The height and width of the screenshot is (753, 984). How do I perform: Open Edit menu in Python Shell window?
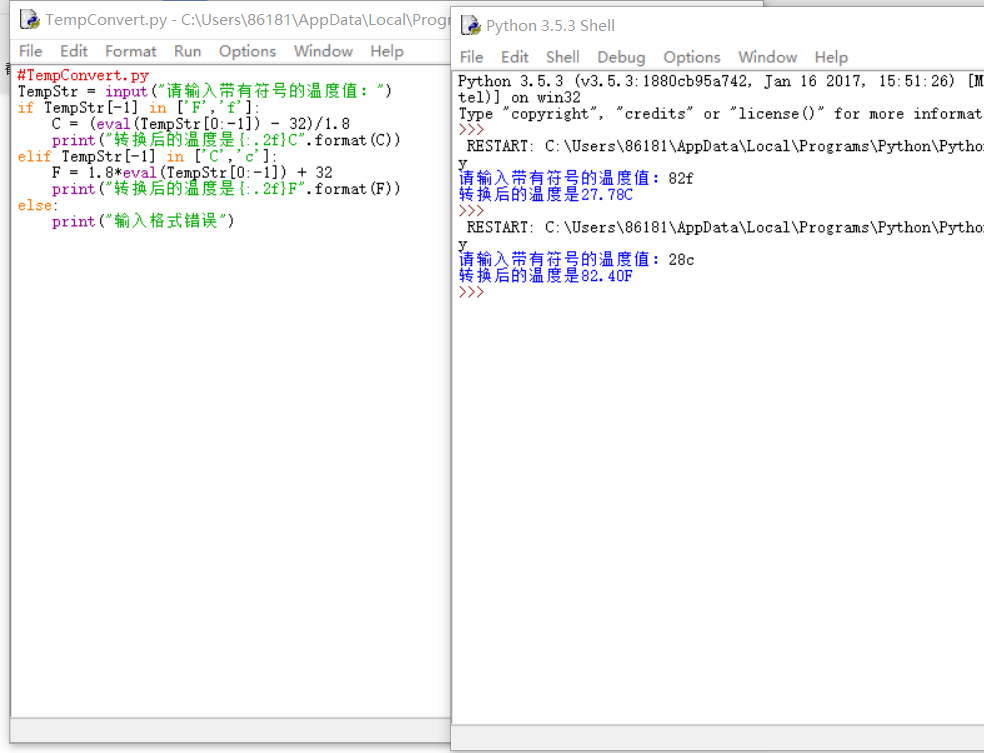515,57
